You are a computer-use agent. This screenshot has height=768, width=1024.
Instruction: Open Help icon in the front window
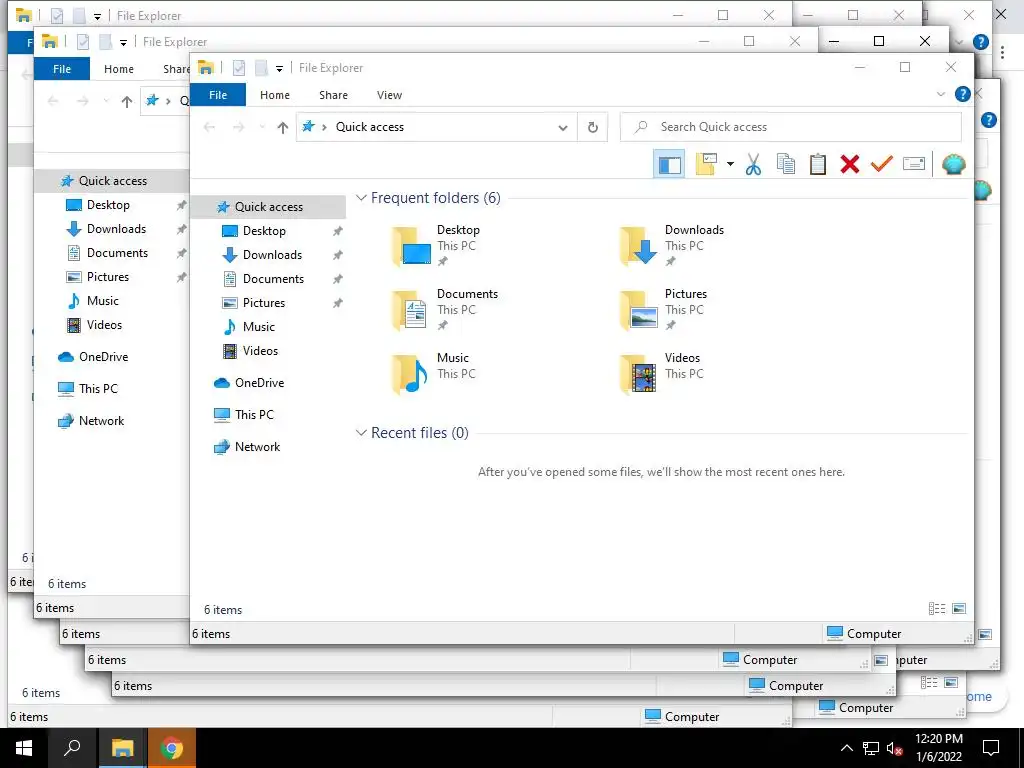[x=962, y=94]
